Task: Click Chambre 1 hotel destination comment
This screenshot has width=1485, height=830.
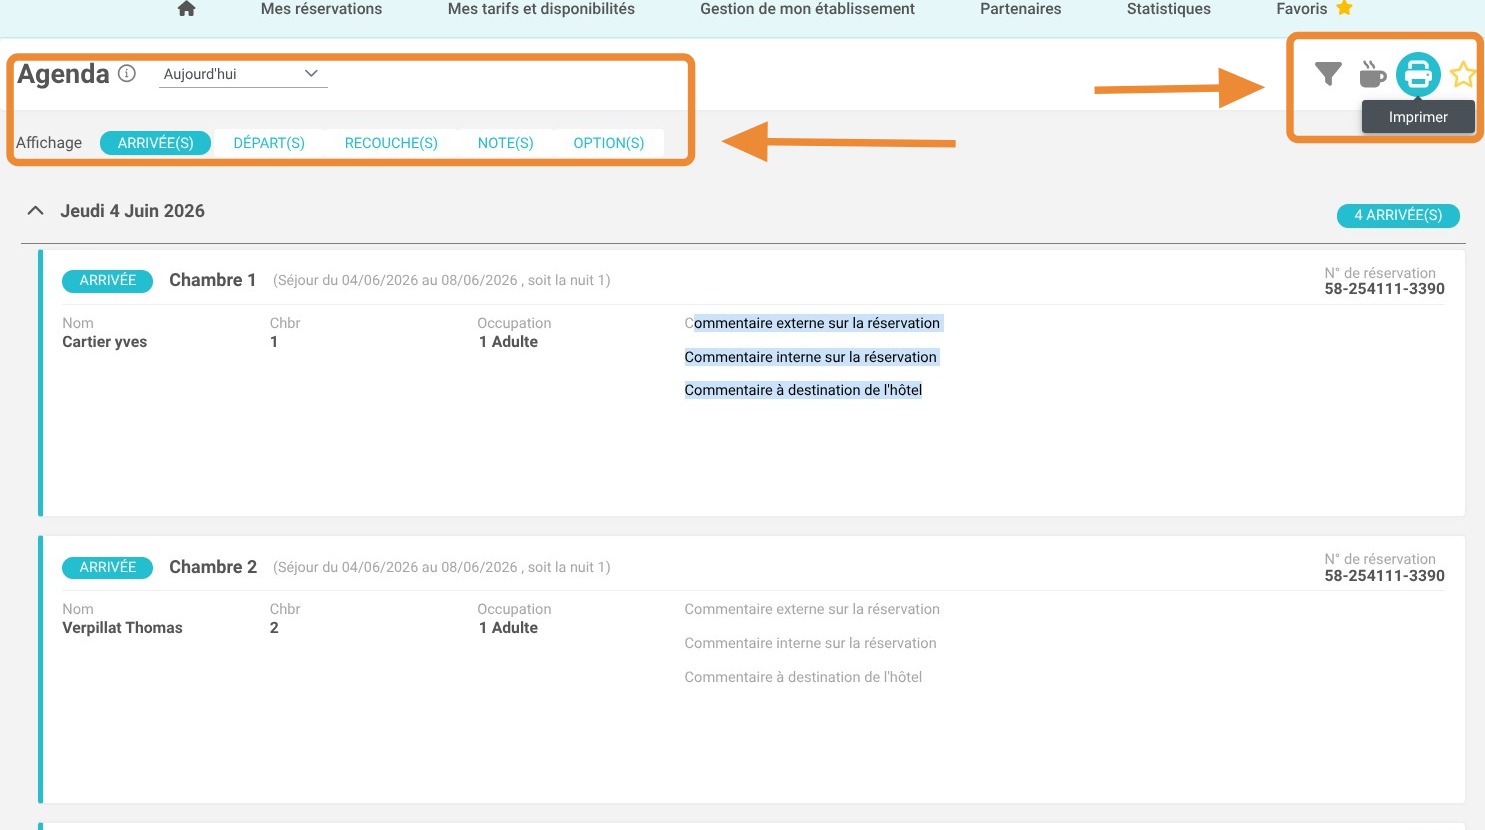Action: [803, 390]
